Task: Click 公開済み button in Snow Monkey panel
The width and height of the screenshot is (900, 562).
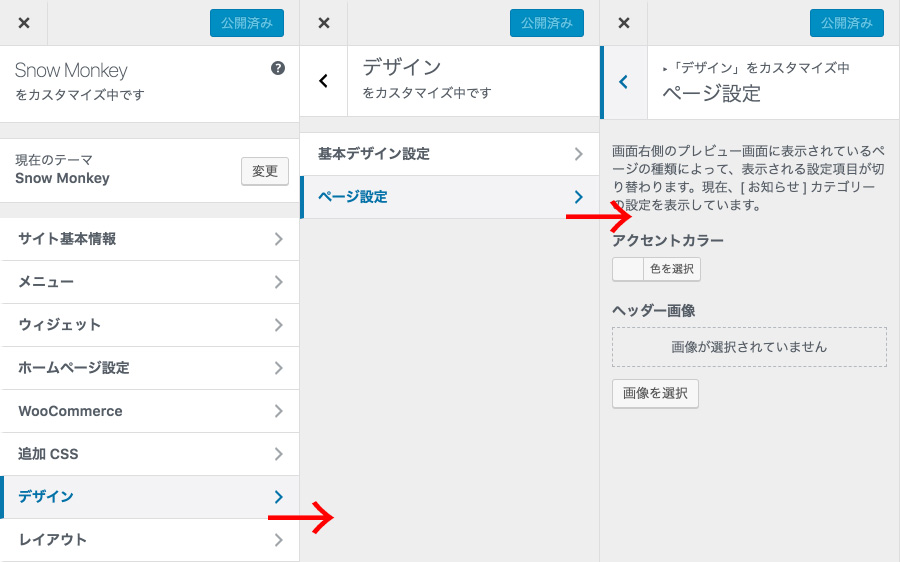Action: (x=247, y=23)
